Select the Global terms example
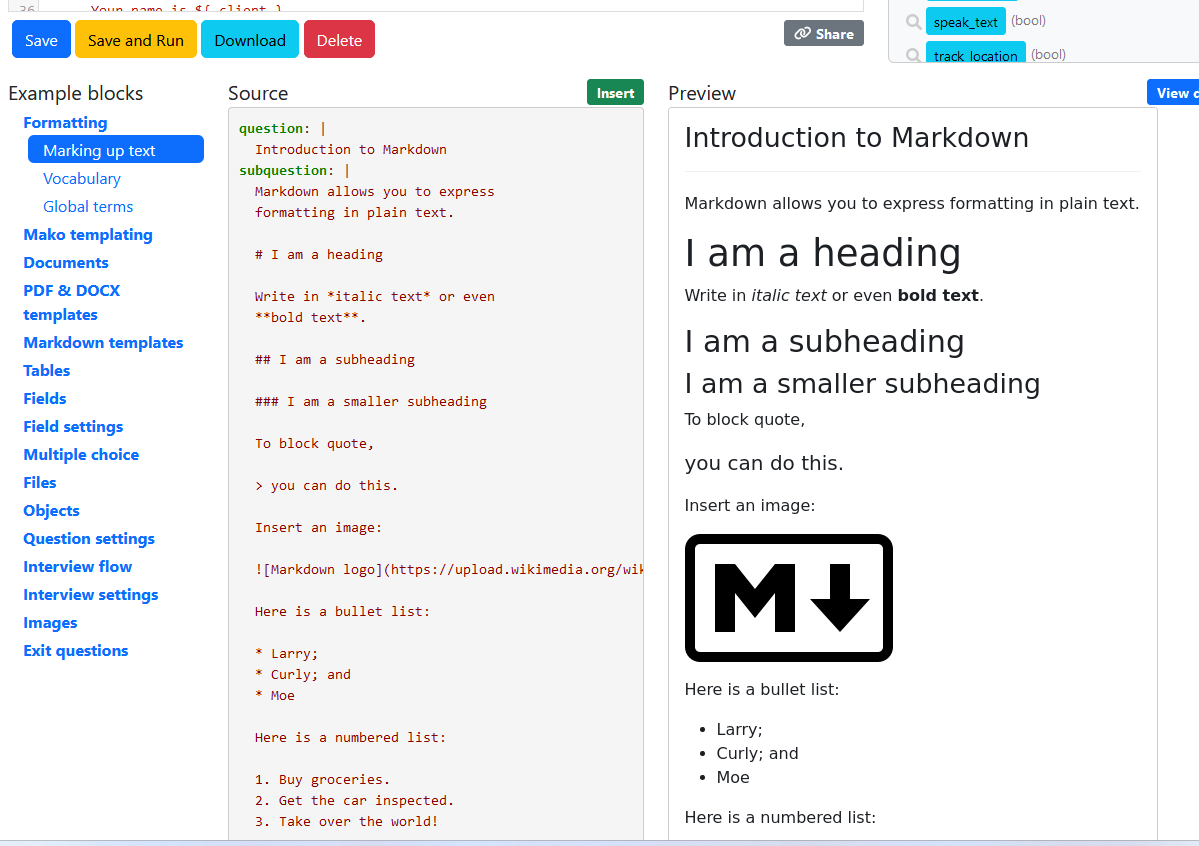 88,207
